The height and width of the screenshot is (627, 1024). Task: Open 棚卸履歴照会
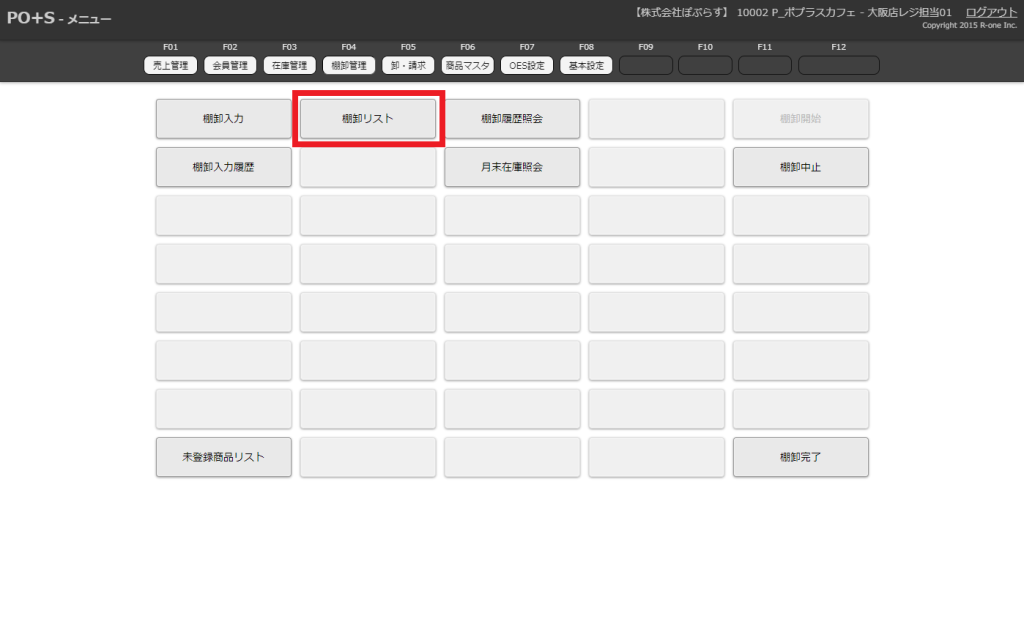[512, 119]
